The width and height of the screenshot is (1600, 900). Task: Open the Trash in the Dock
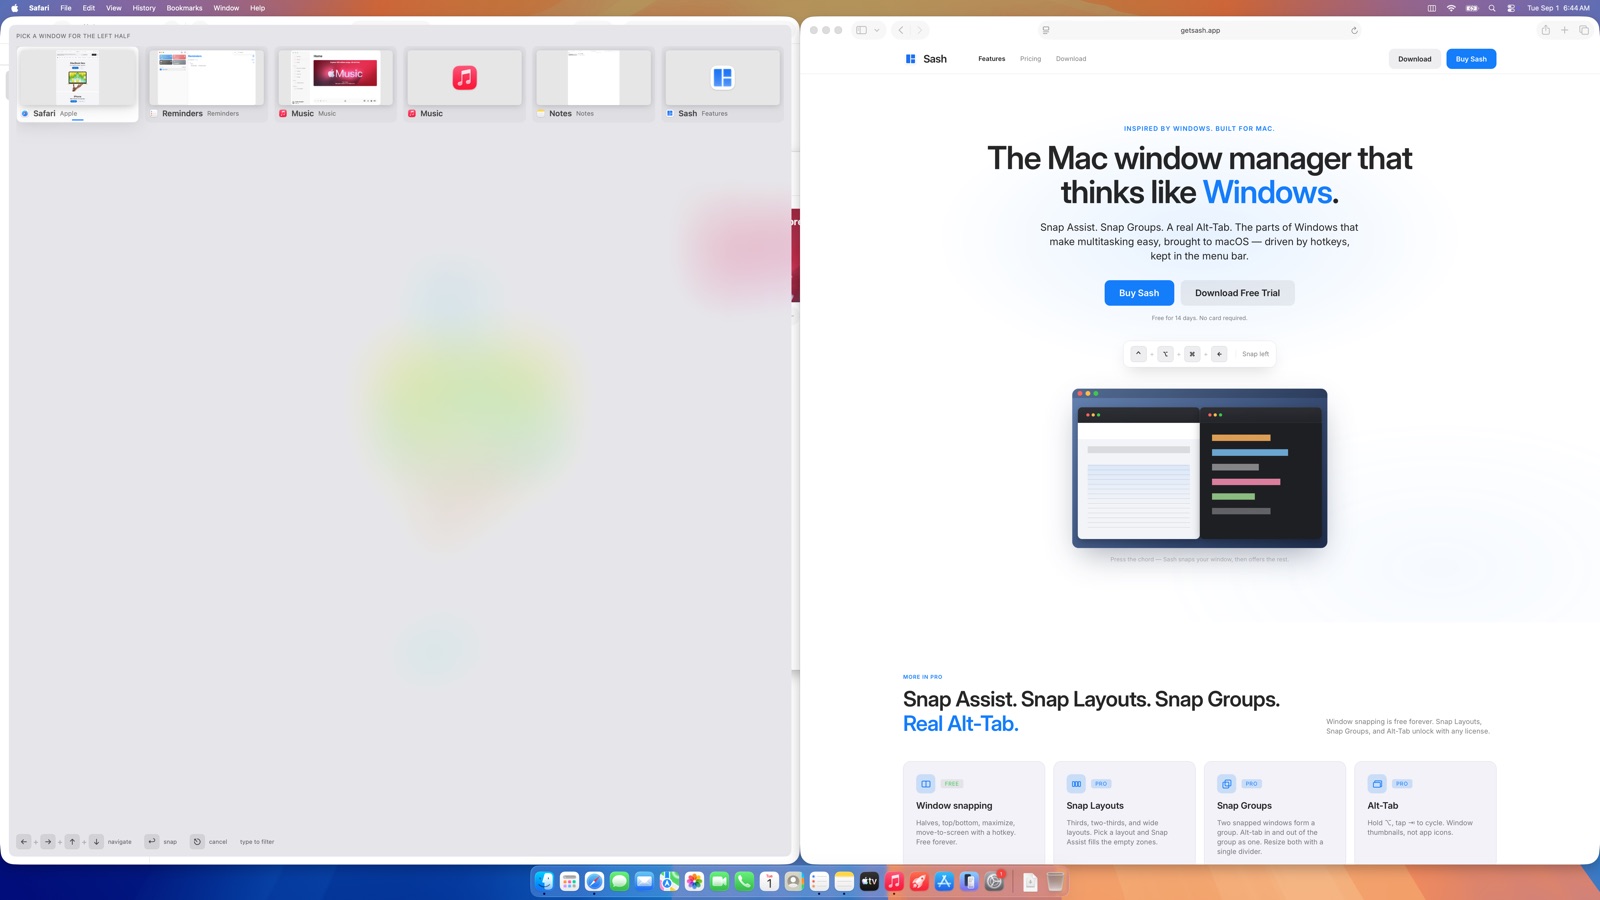click(x=1055, y=881)
